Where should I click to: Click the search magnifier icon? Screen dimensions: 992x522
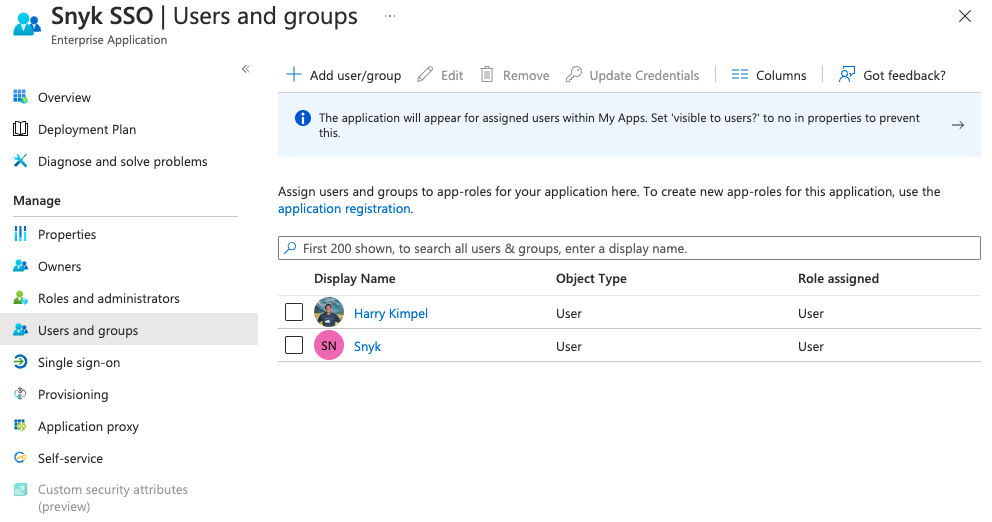pyautogui.click(x=290, y=248)
